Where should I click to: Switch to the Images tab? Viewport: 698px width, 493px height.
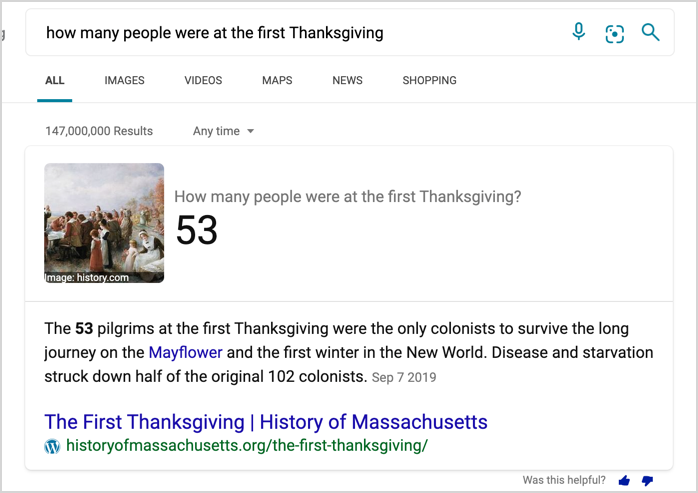tap(124, 80)
